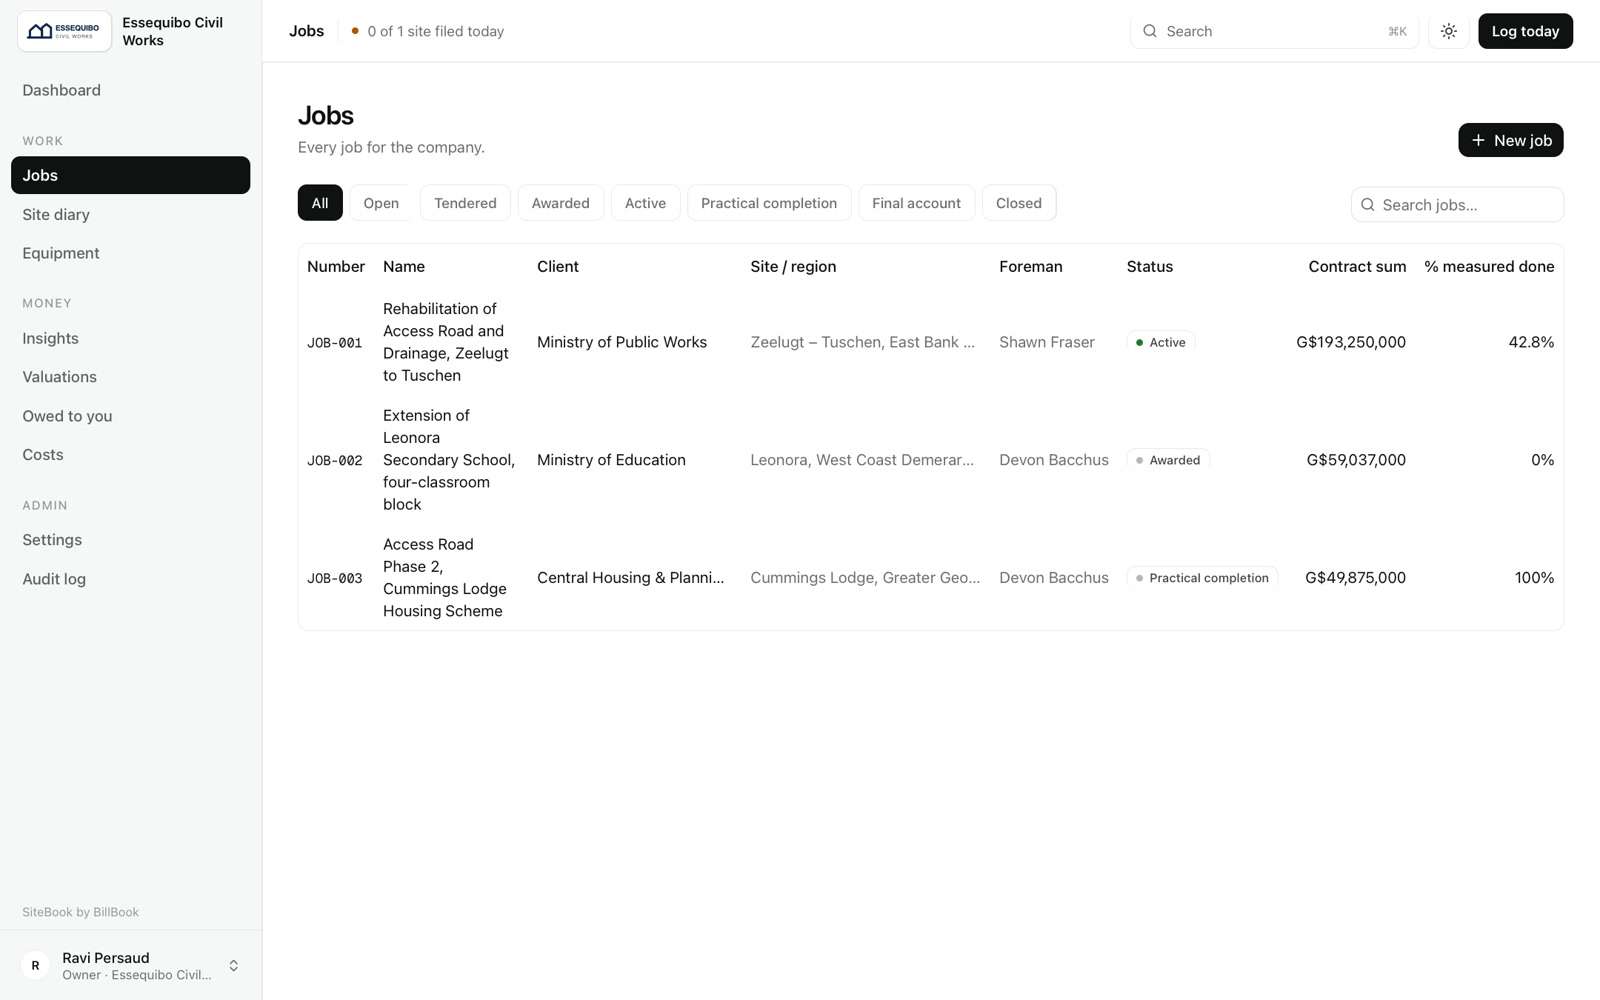Click Access Road Phase 2 job name

(445, 578)
